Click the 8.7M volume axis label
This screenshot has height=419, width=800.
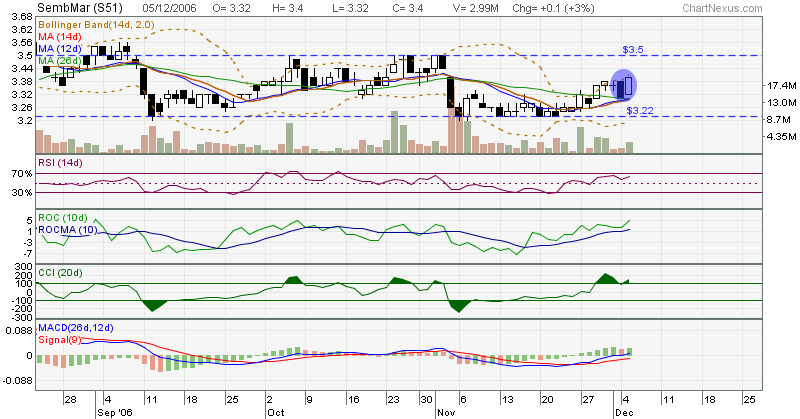pos(779,119)
